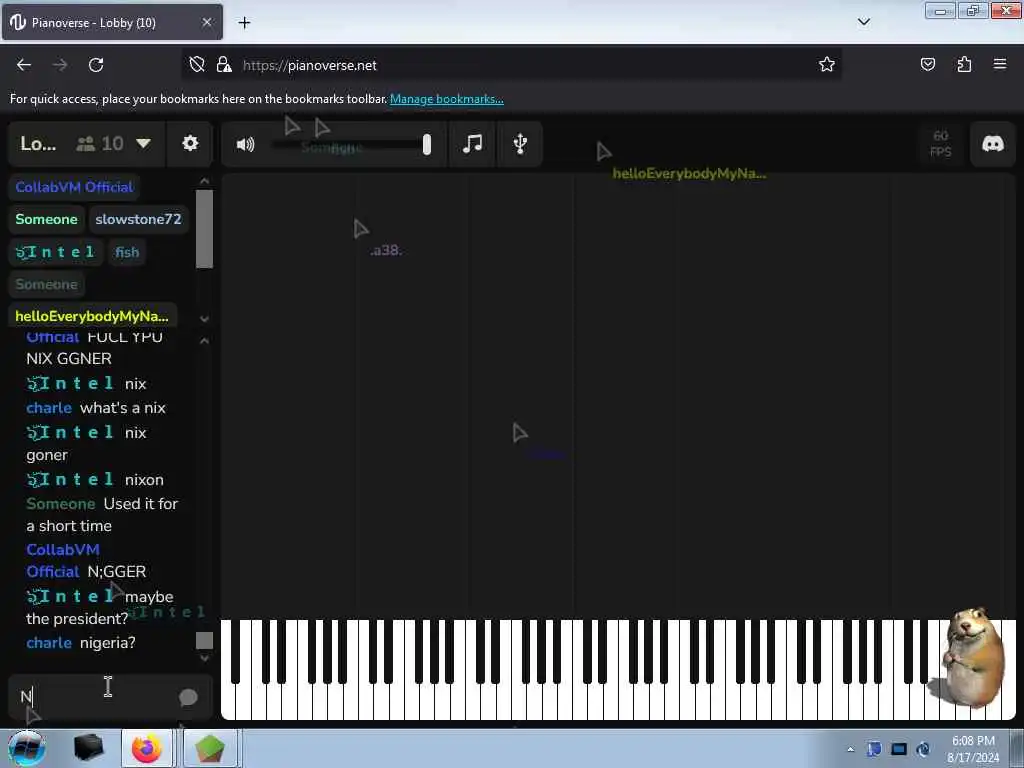Click chat message "maybe the president?"
Viewport: 1024px width, 768px height.
click(x=100, y=607)
